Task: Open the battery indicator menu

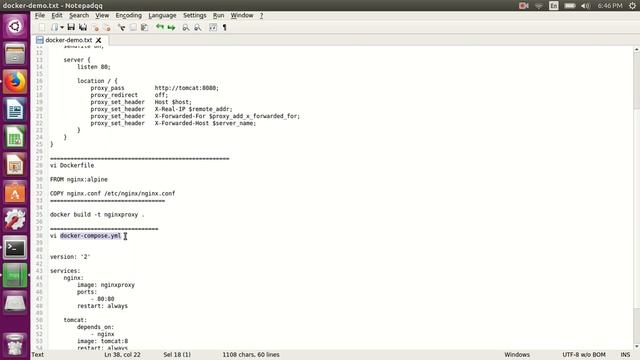Action: pos(570,5)
